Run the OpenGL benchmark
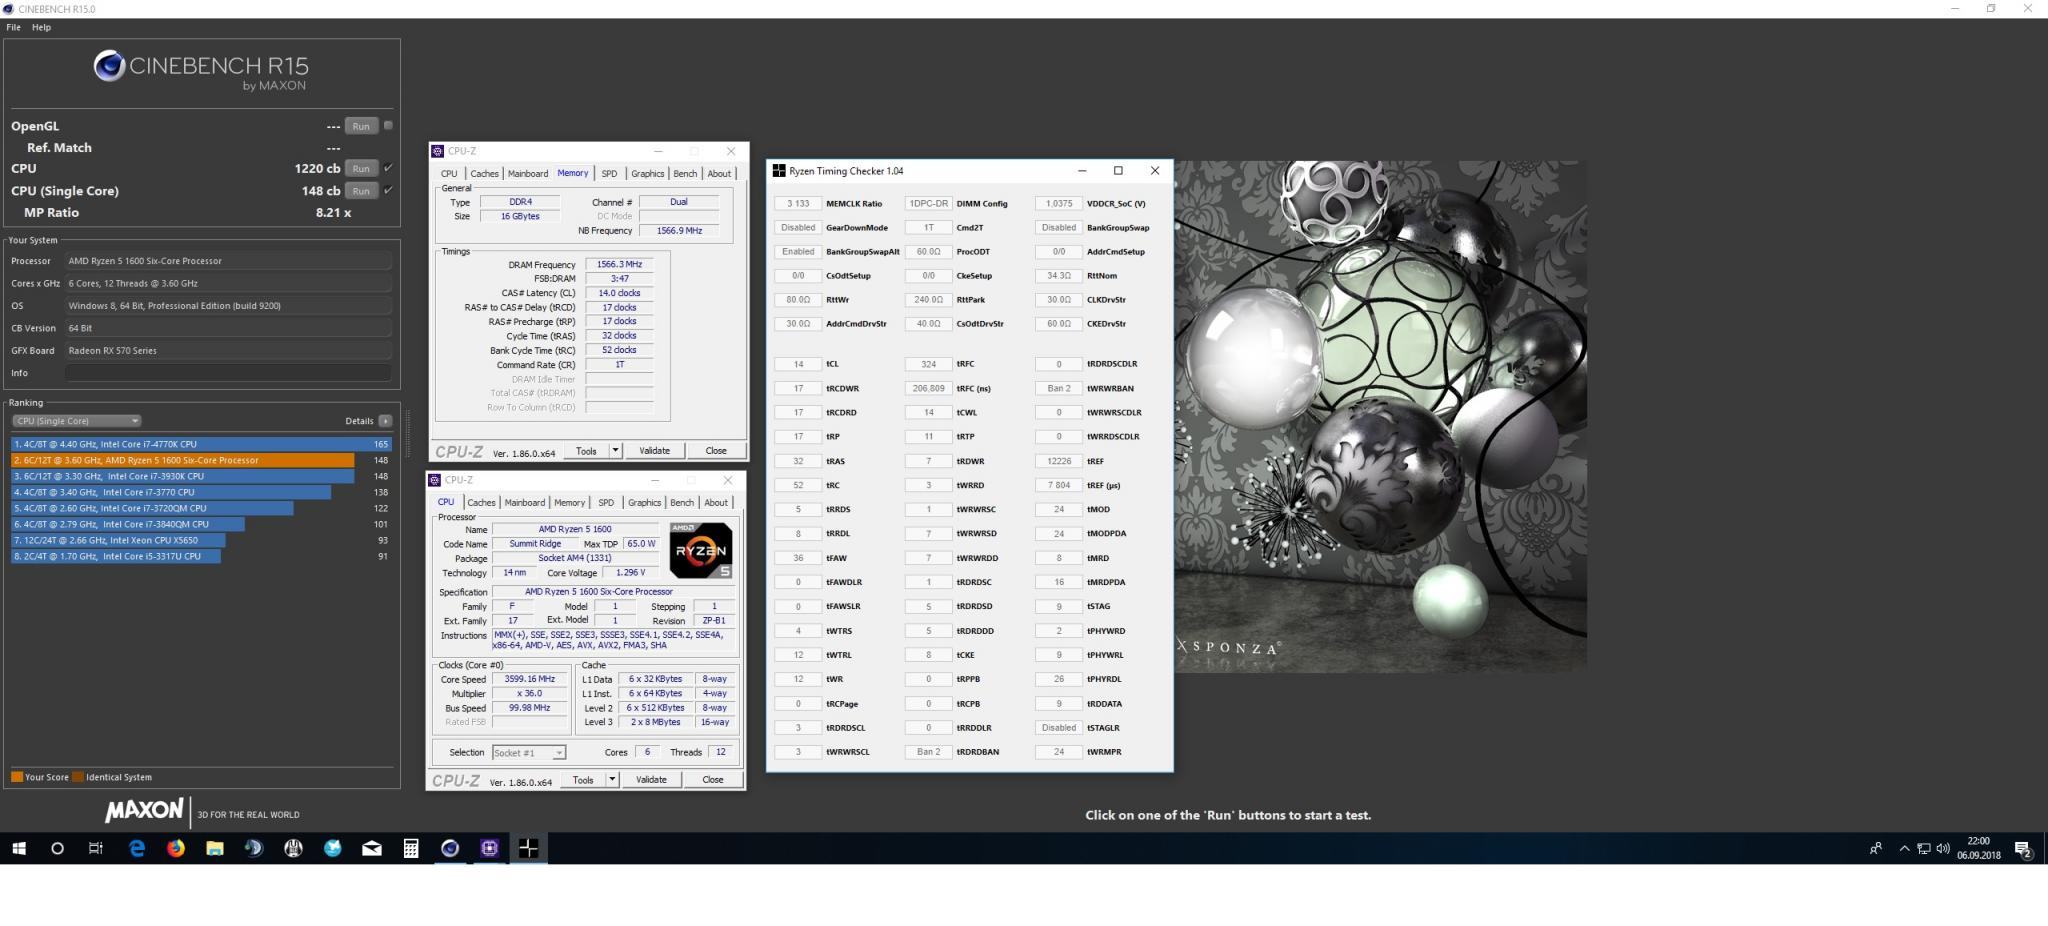Viewport: 2048px width, 926px height. coord(361,126)
